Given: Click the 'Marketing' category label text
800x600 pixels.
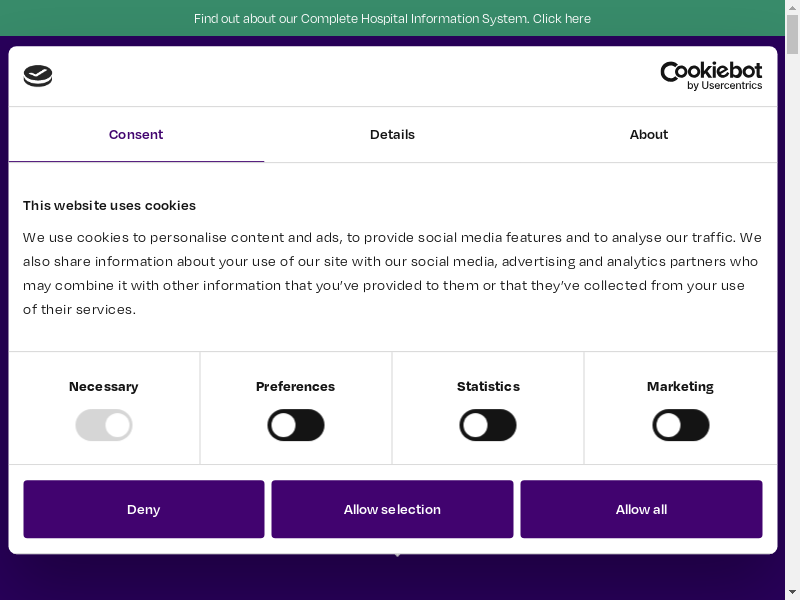Looking at the screenshot, I should [x=680, y=386].
